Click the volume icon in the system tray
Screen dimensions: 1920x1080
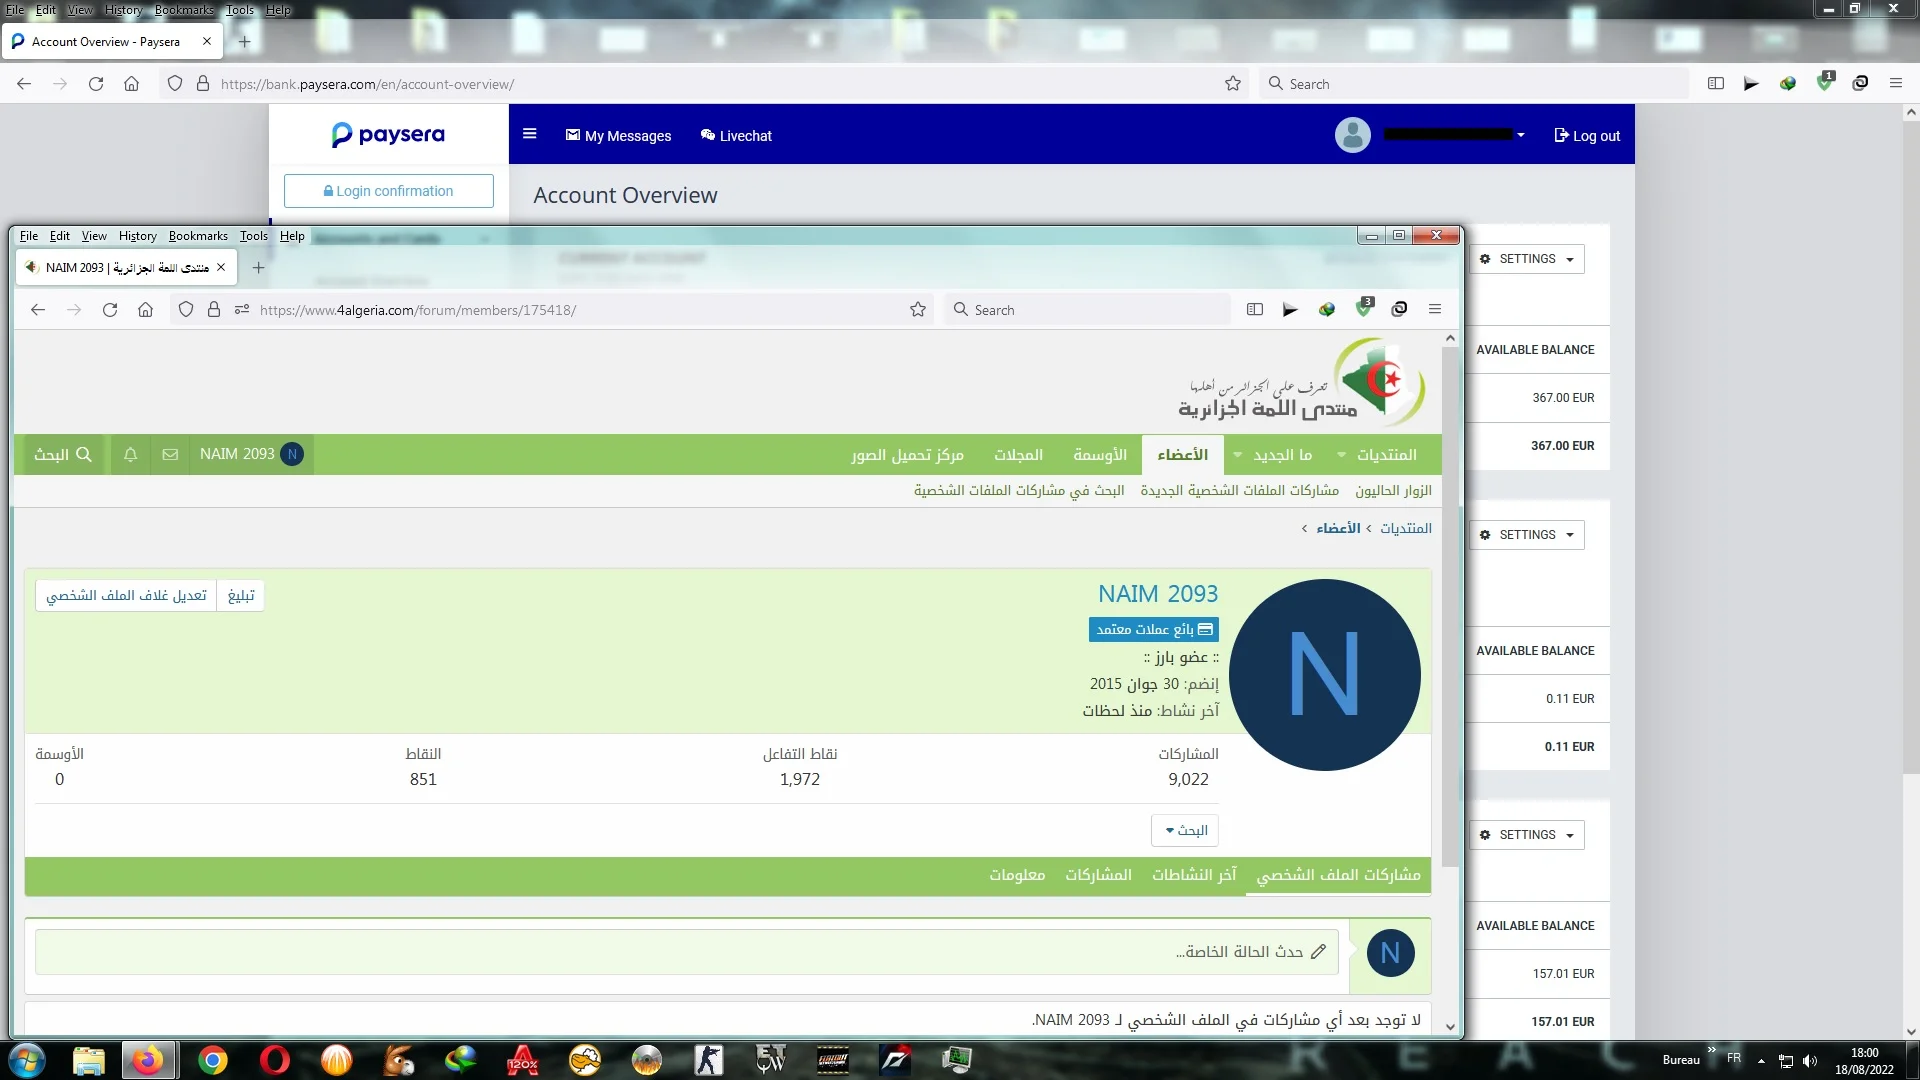(x=1810, y=1061)
